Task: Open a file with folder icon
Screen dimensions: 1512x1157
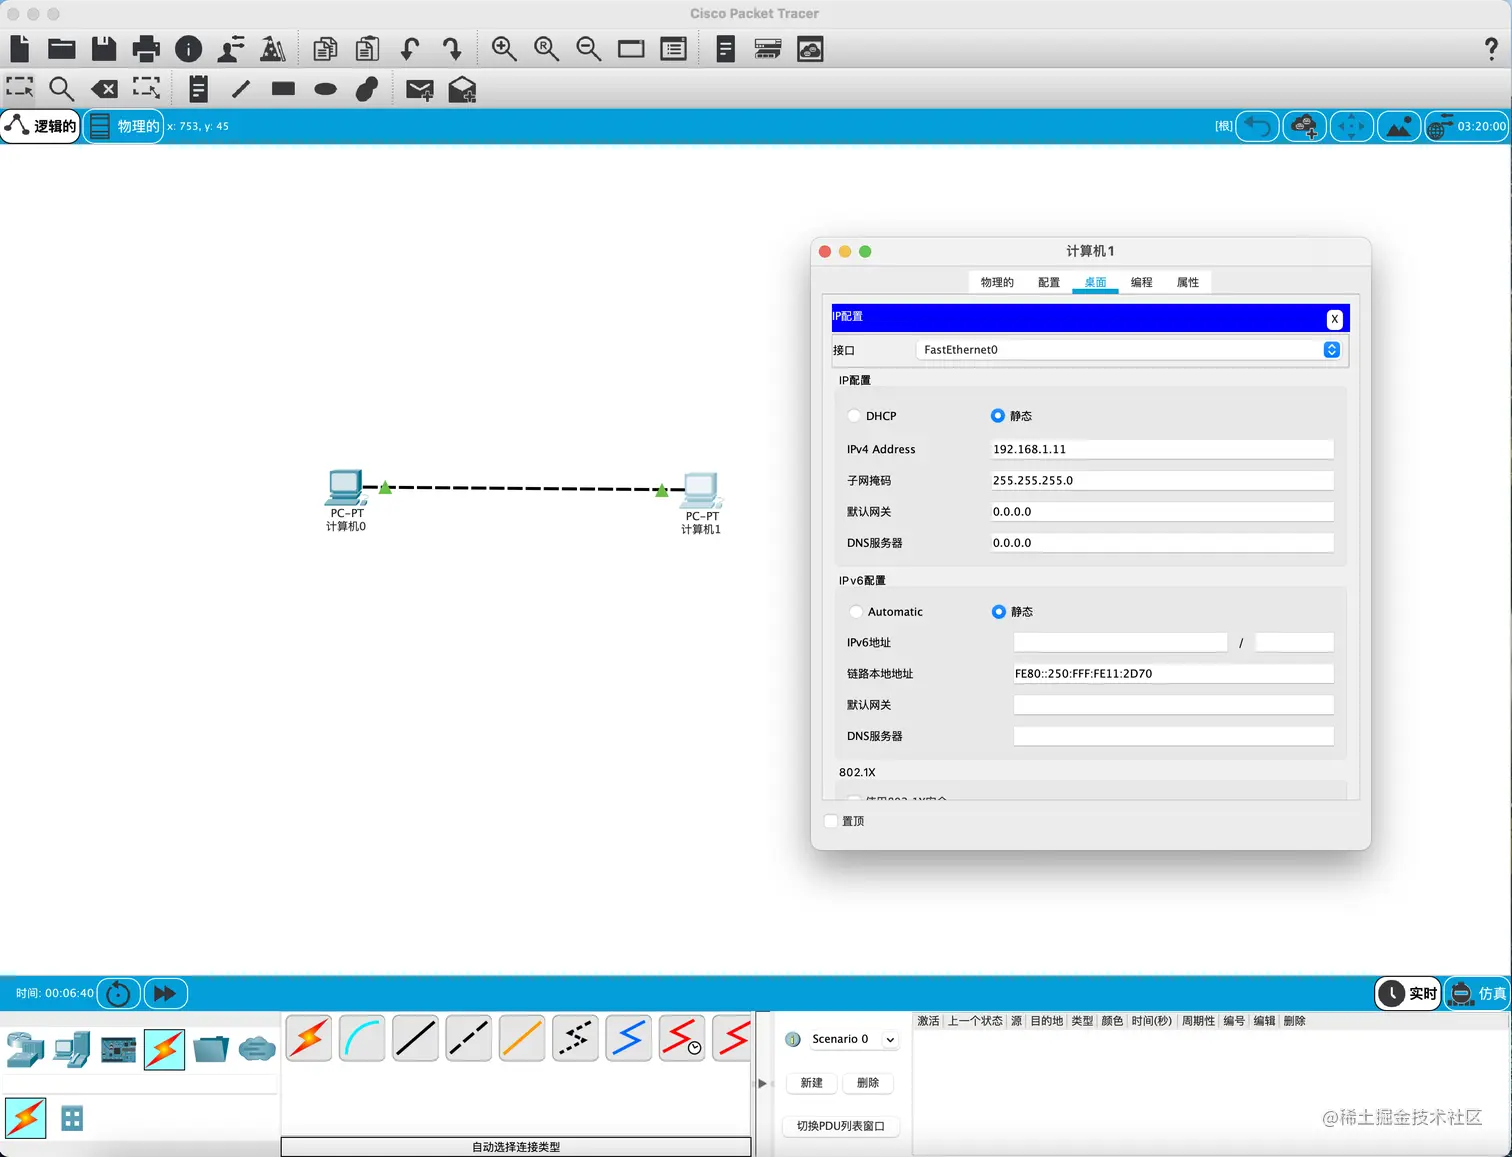Action: pos(62,48)
